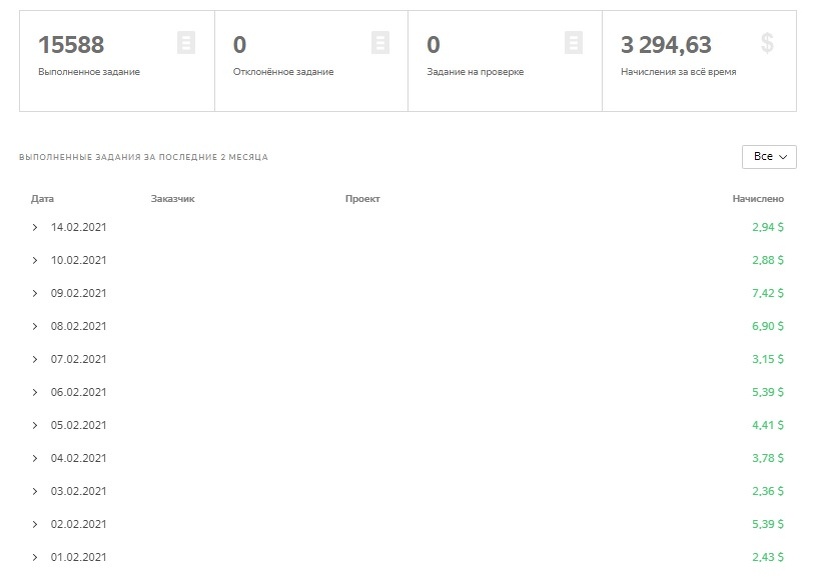Click the date 09.02.2021

coord(78,293)
